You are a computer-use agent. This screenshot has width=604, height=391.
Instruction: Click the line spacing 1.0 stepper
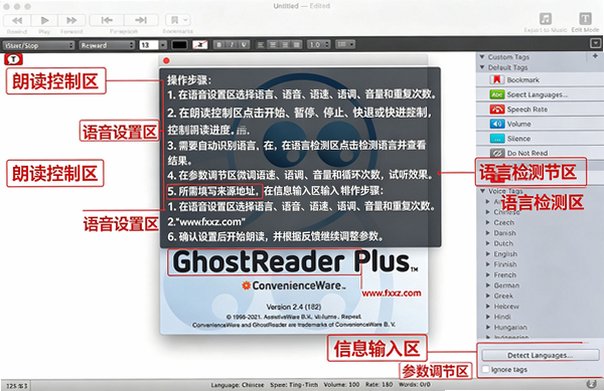[x=319, y=45]
